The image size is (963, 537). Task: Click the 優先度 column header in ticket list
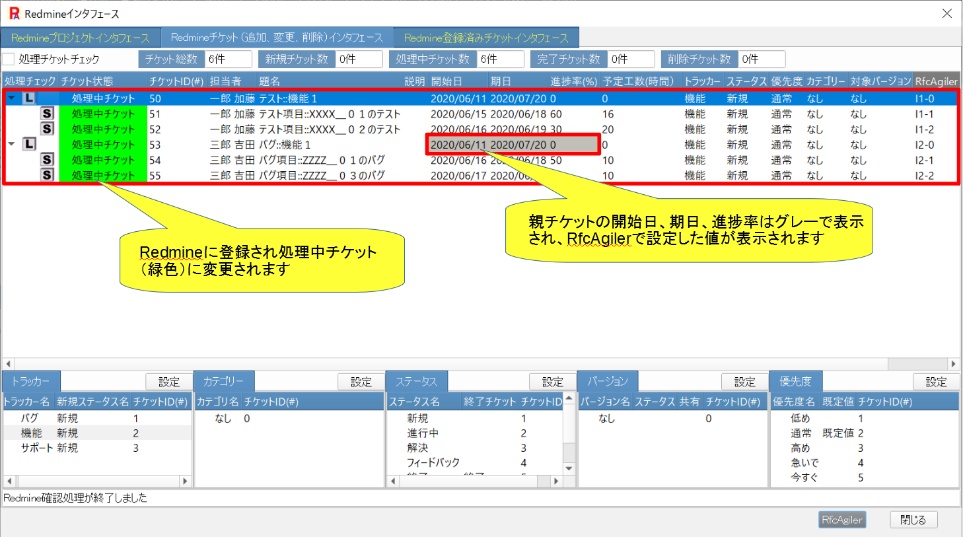coord(787,81)
